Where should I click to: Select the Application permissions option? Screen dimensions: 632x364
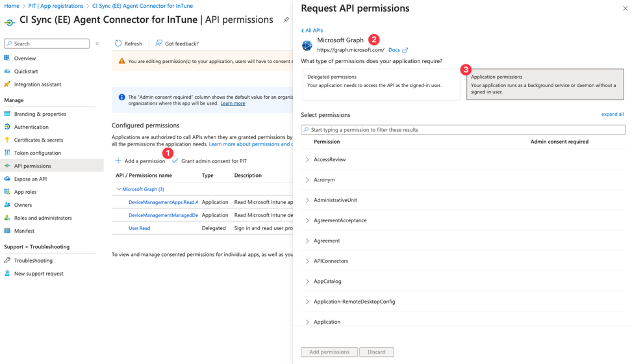(x=545, y=84)
